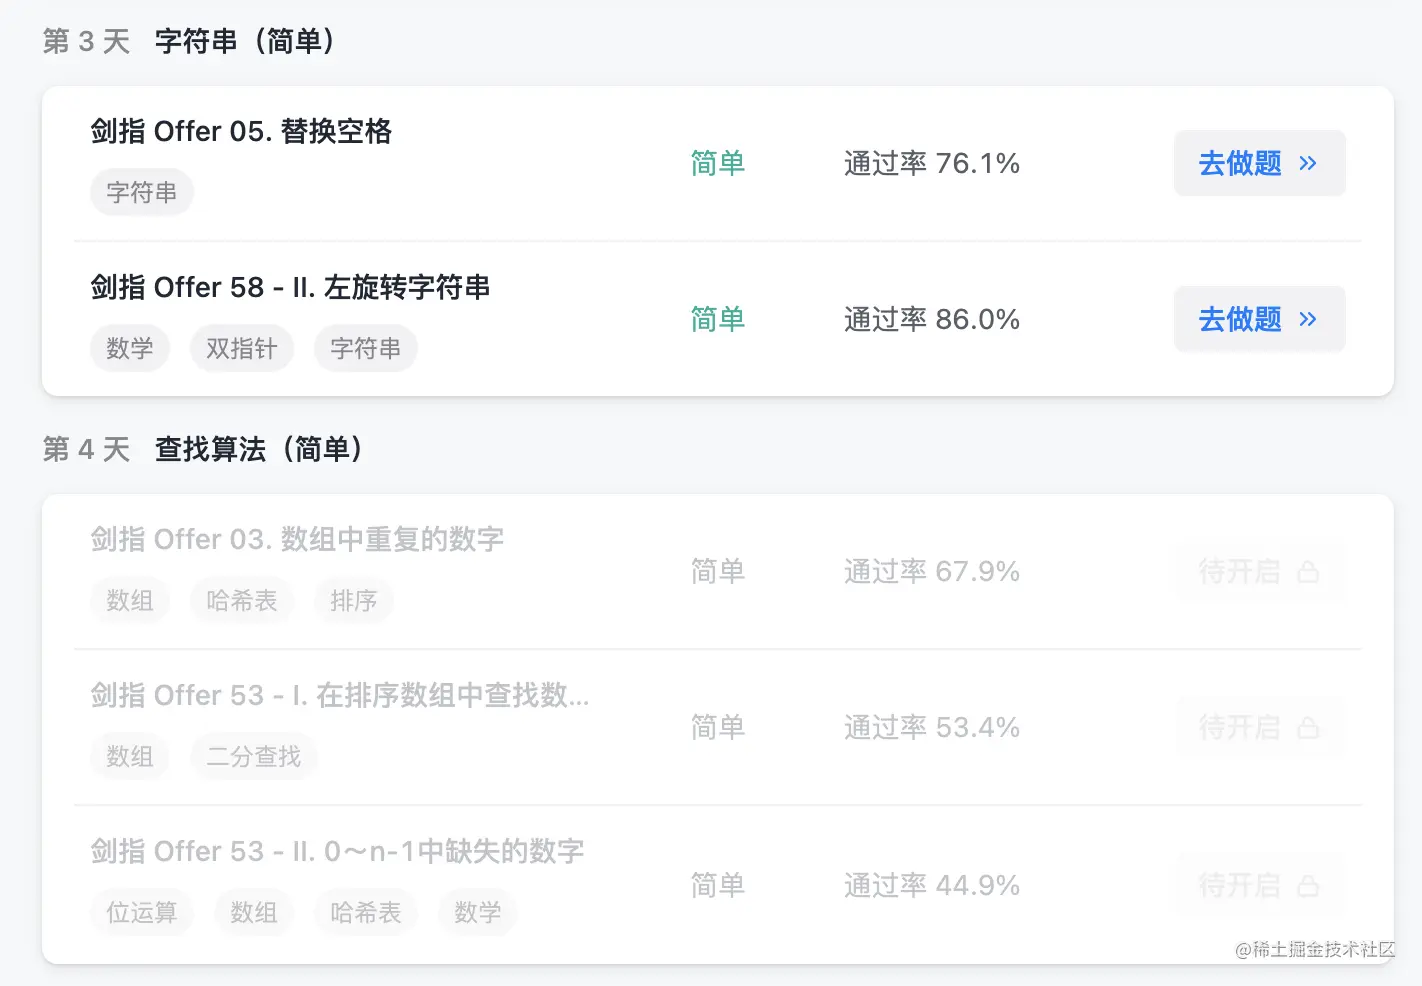Viewport: 1422px width, 986px height.
Task: Open problem 剑指 Offer 03. 数组中重复的数字
Action: click(x=297, y=539)
